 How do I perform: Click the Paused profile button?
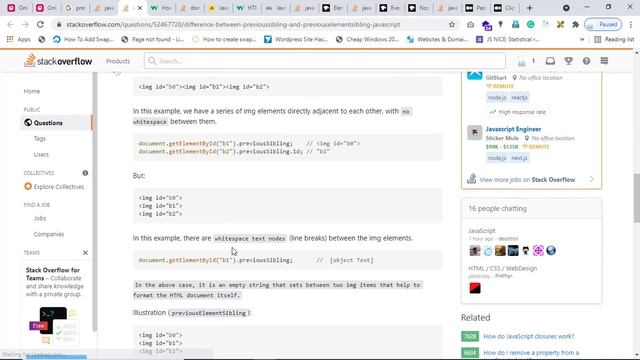point(603,24)
